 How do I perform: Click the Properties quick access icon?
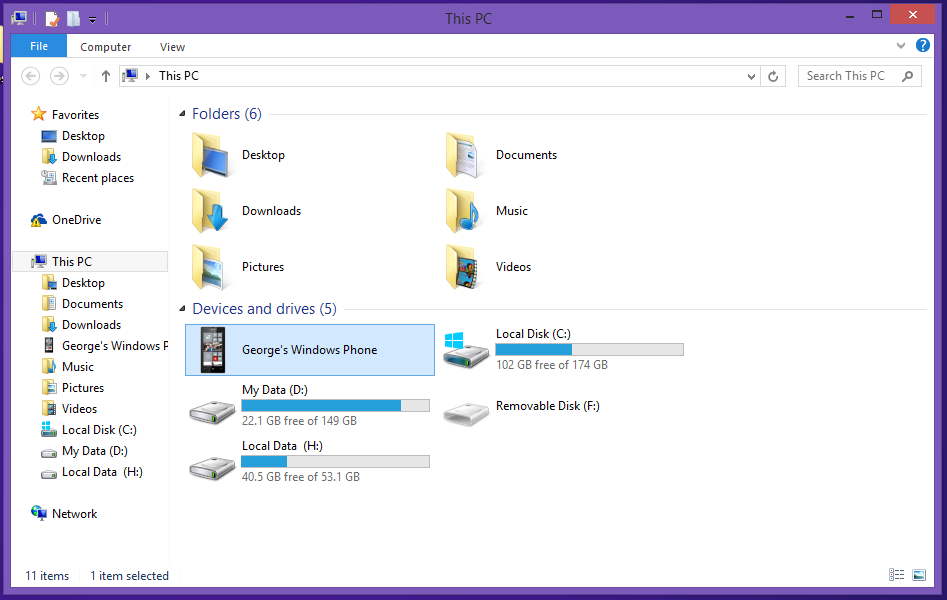pyautogui.click(x=53, y=19)
